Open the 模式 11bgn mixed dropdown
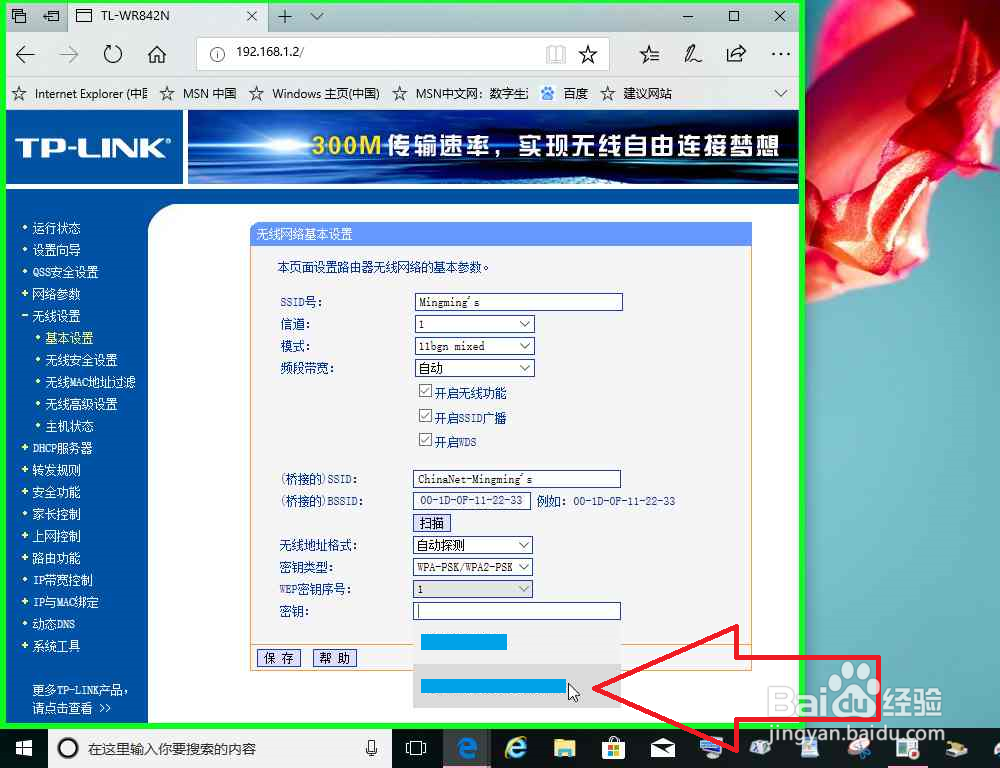This screenshot has height=768, width=1000. 474,346
